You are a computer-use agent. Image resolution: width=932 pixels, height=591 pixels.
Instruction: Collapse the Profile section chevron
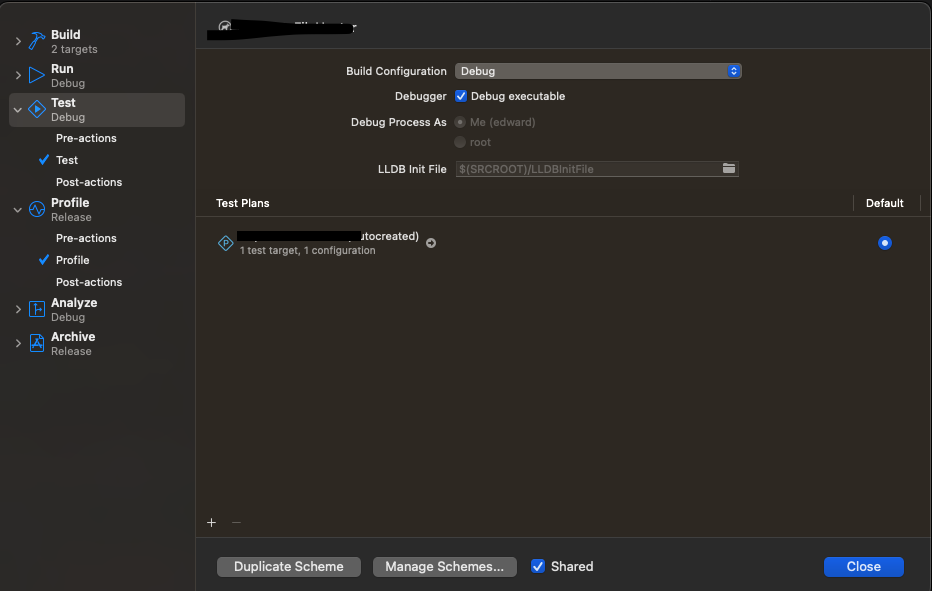click(18, 209)
